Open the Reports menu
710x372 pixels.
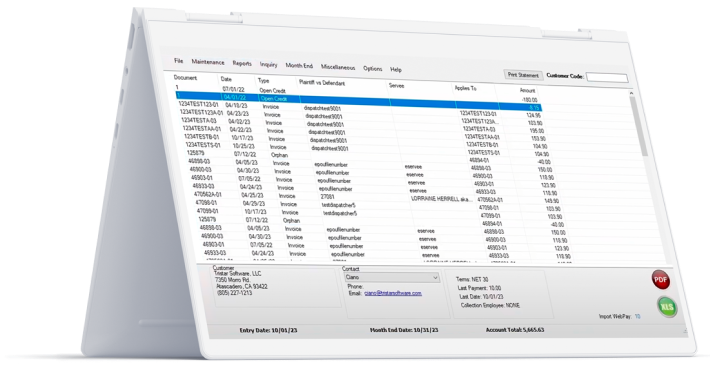(242, 63)
